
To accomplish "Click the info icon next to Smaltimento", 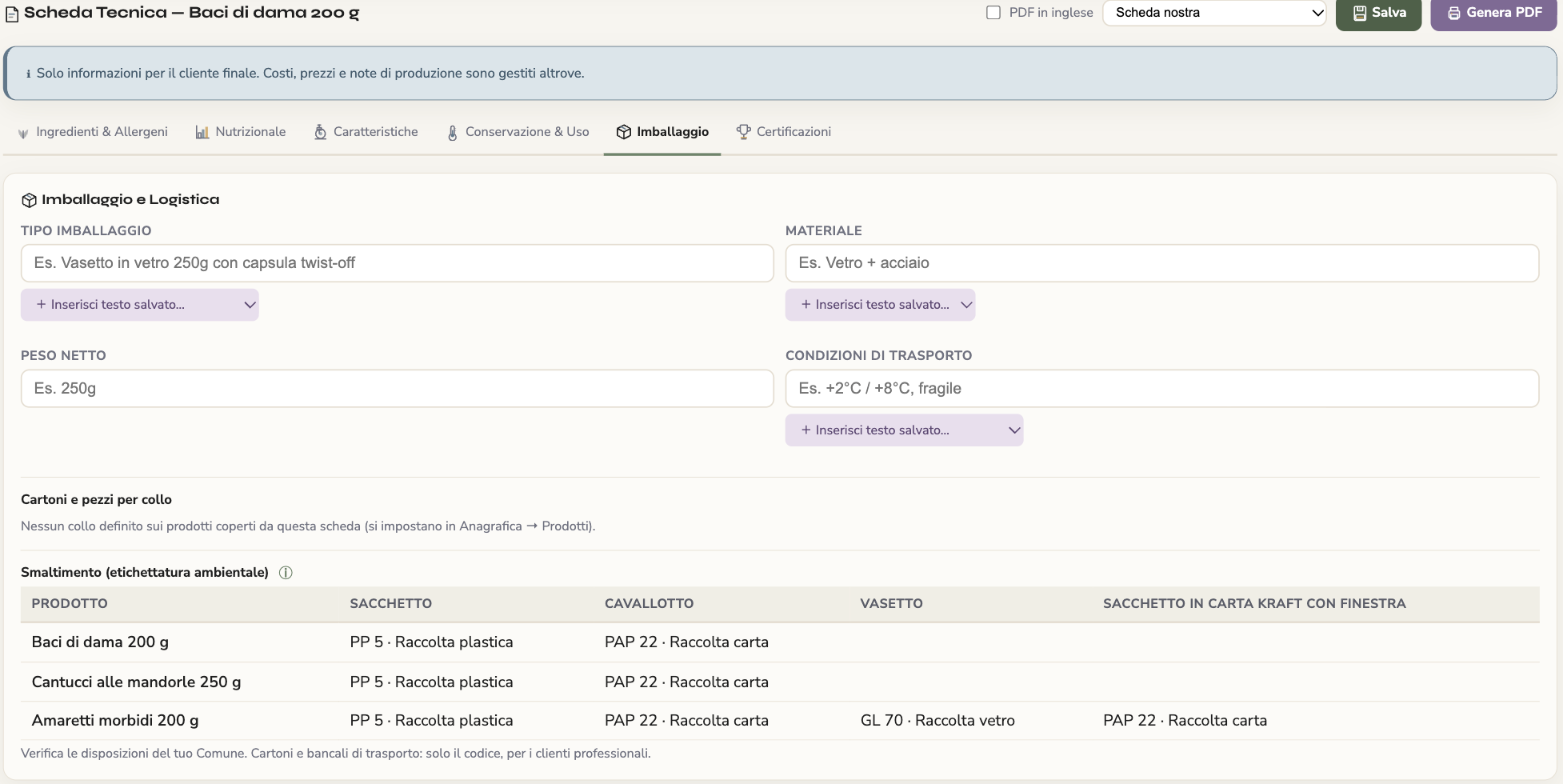I will point(286,573).
